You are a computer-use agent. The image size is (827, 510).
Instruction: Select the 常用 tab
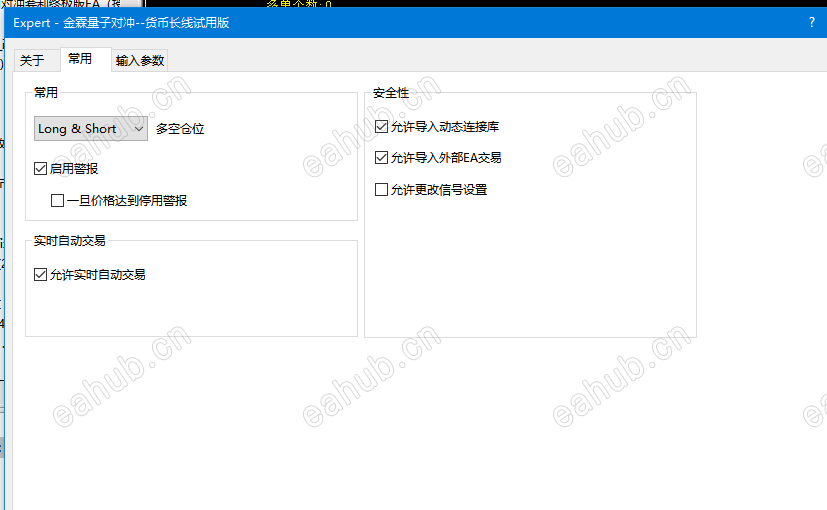(x=85, y=59)
